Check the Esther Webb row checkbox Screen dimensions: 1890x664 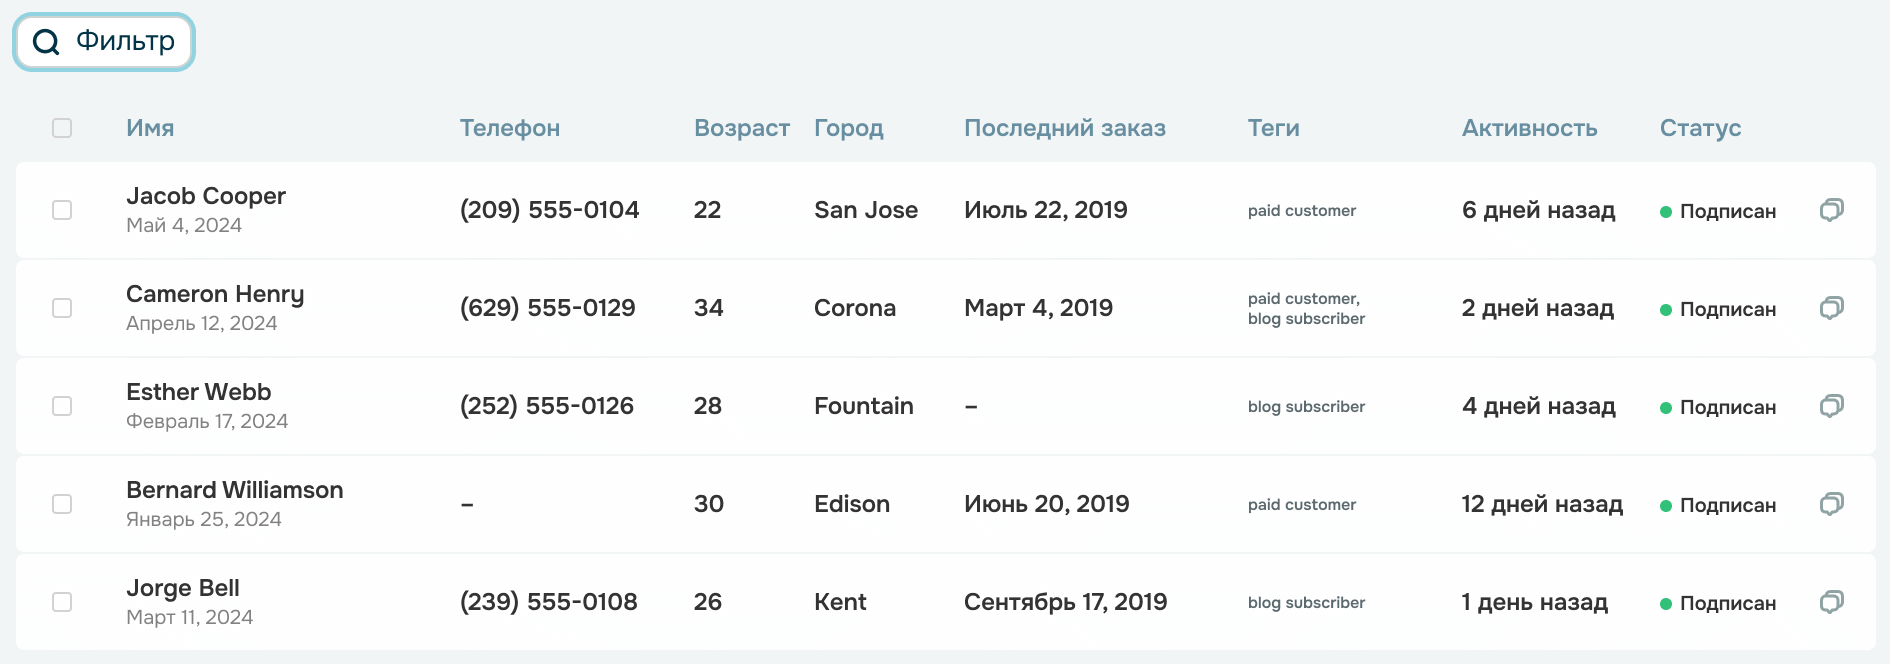coord(62,406)
